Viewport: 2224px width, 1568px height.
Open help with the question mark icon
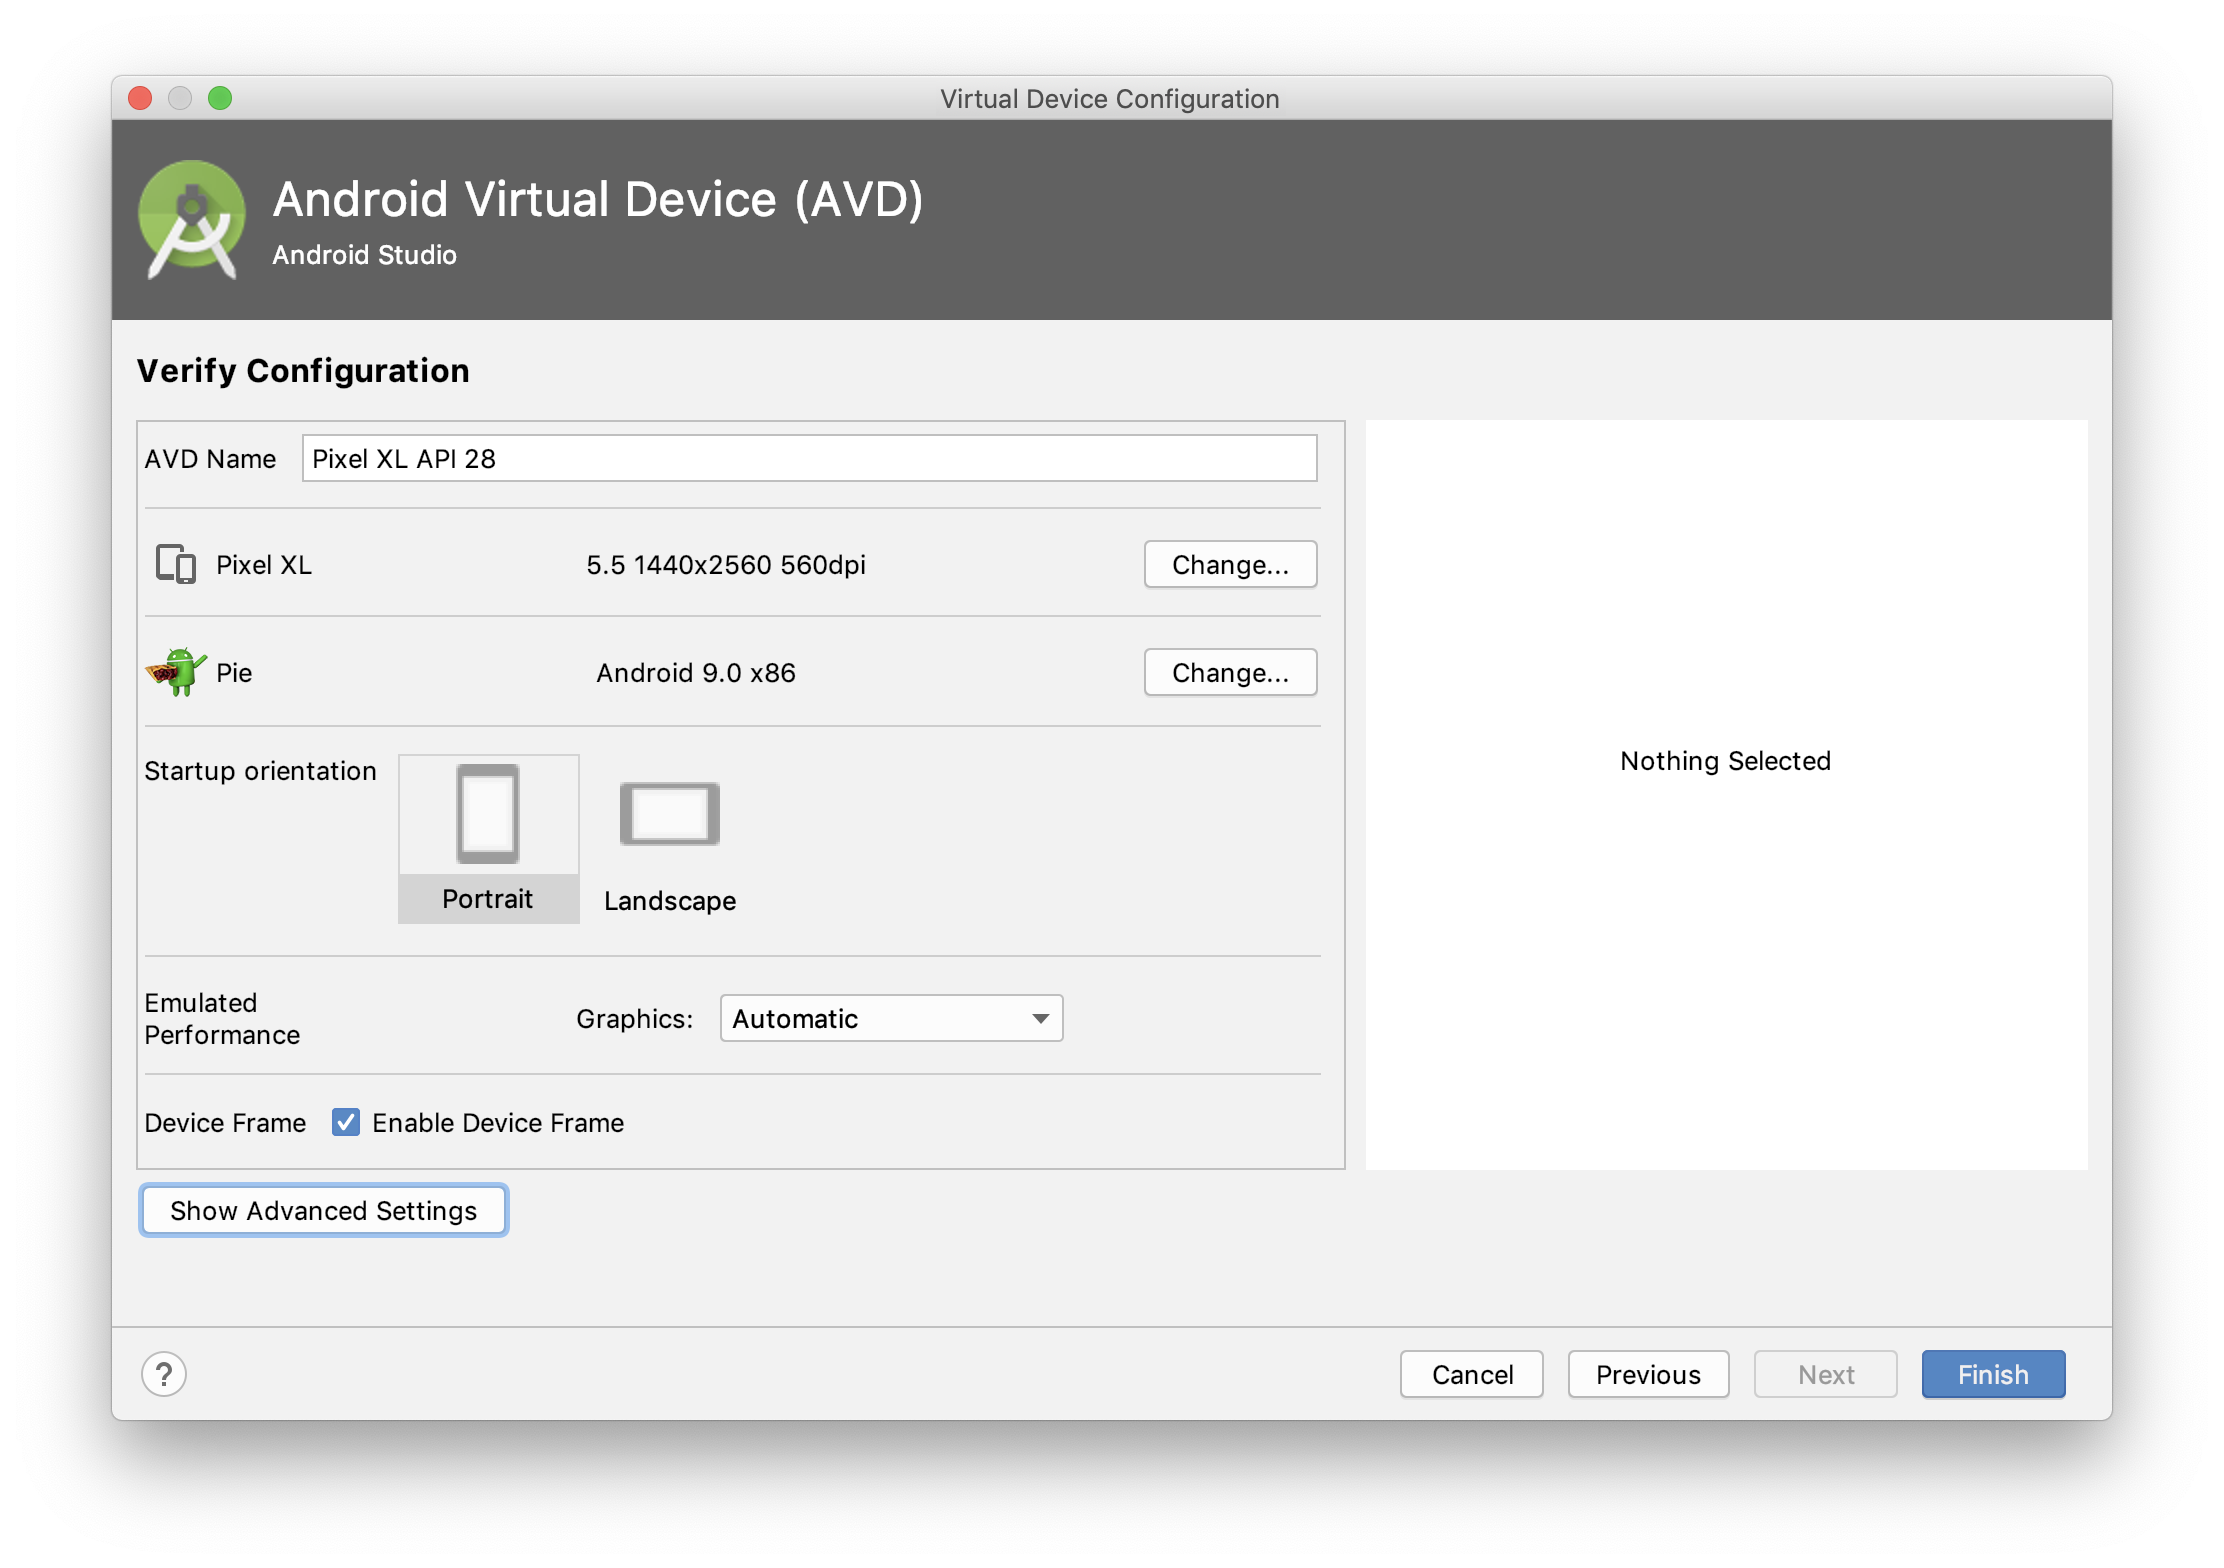point(164,1374)
